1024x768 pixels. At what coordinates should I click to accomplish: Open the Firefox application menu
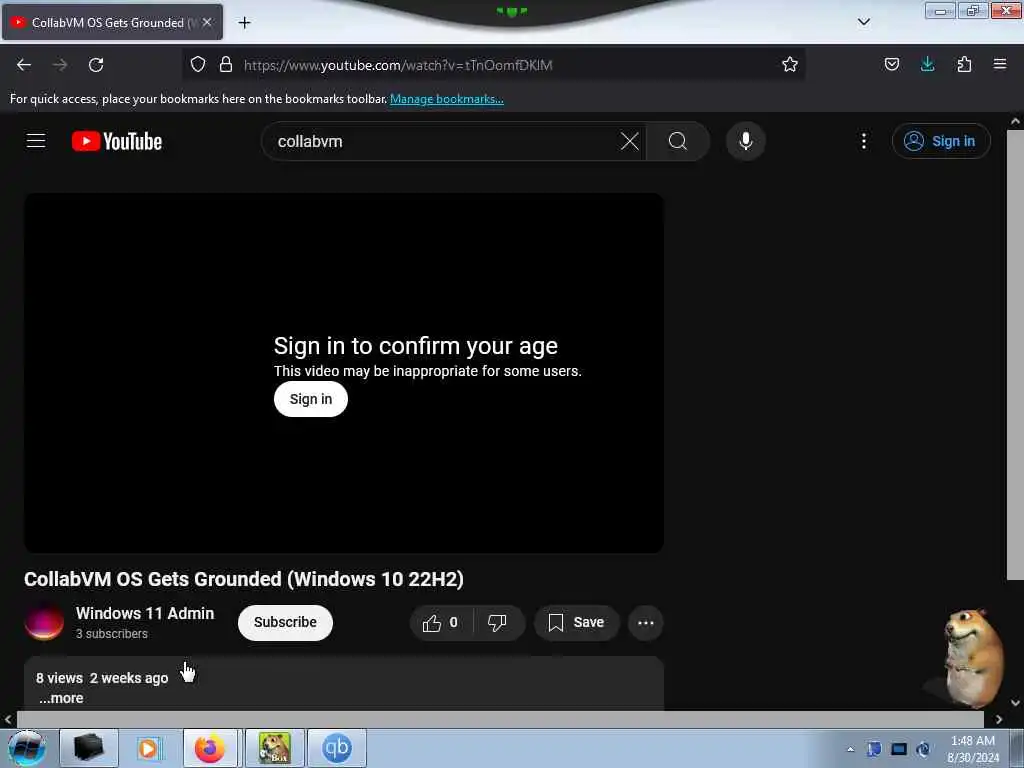(x=1000, y=65)
